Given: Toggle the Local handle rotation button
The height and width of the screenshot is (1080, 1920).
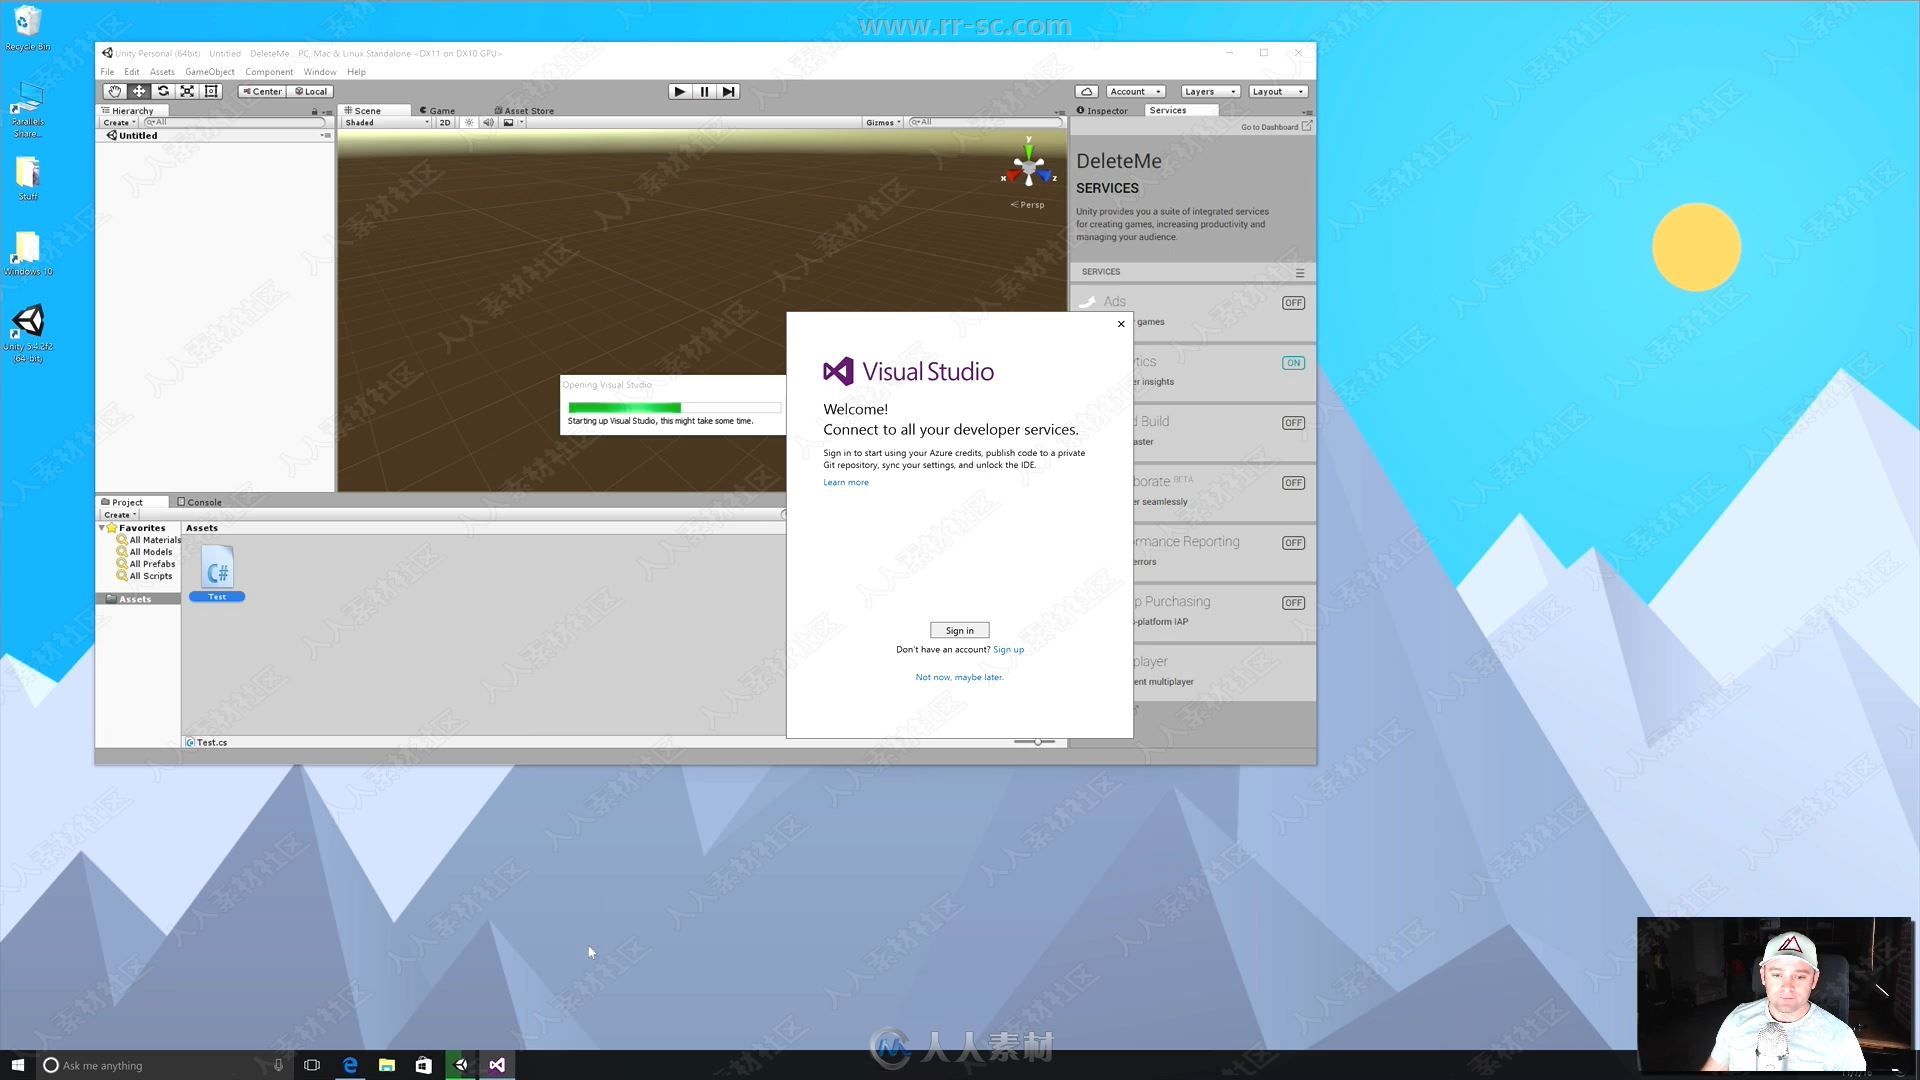Looking at the screenshot, I should (x=310, y=91).
